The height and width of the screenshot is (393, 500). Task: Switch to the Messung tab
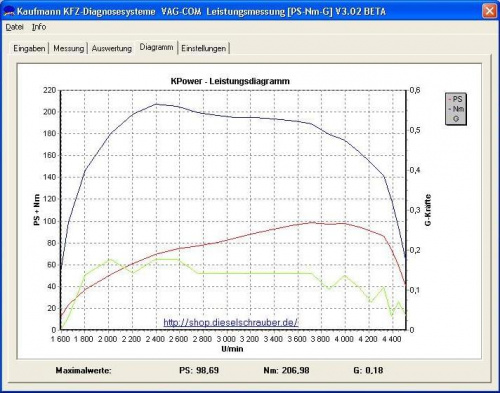[68, 48]
